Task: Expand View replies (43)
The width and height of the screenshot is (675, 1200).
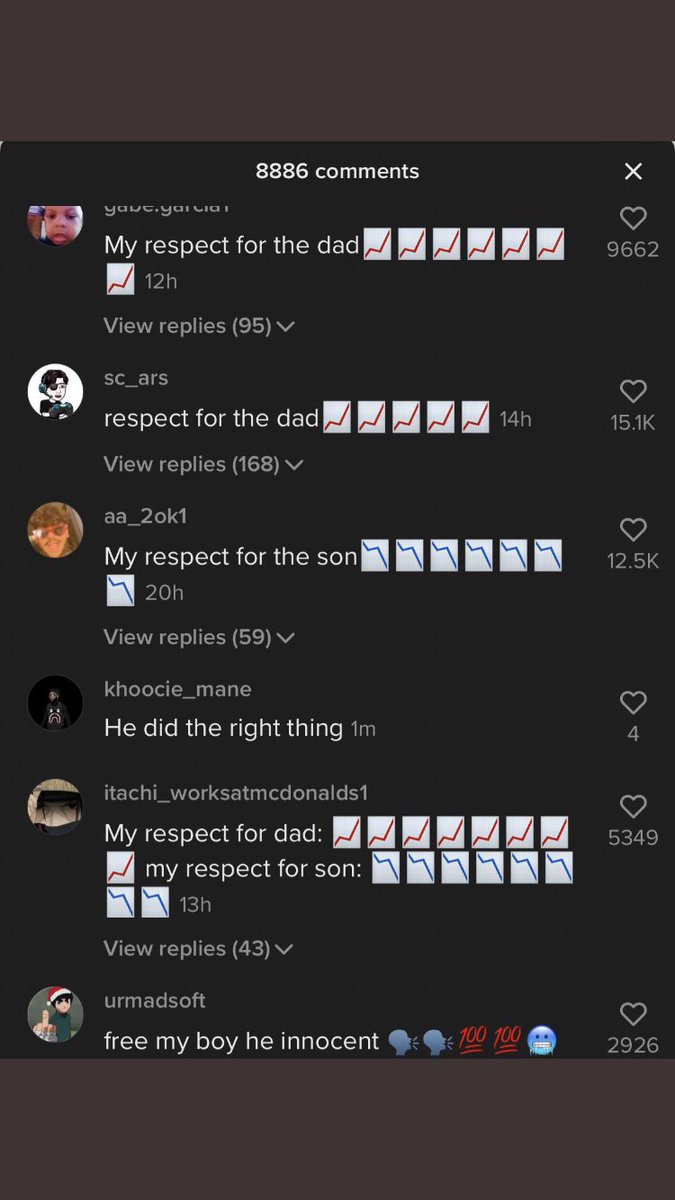Action: point(197,948)
